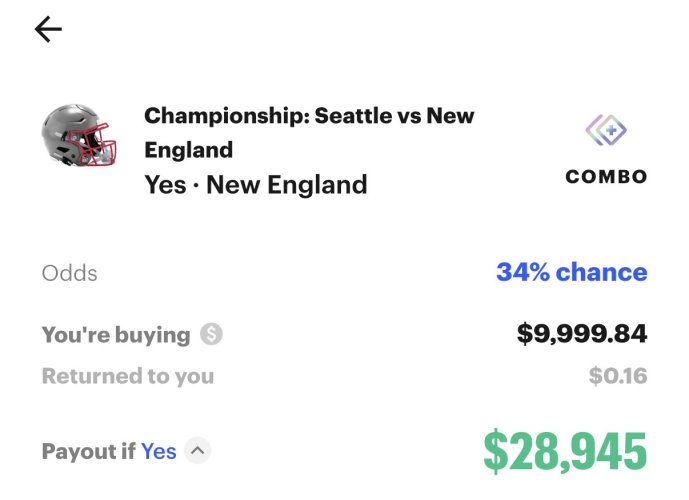Screen dimensions: 689x500
Task: Click the dollar coin icon beside You're buying
Action: [211, 334]
